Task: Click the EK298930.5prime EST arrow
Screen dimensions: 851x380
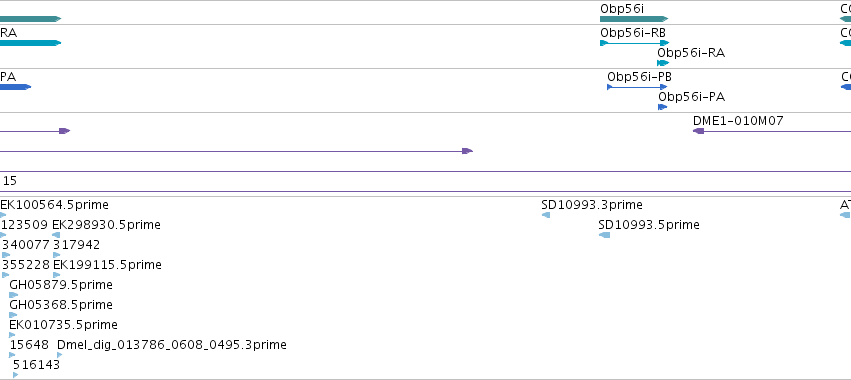Action: [x=56, y=235]
